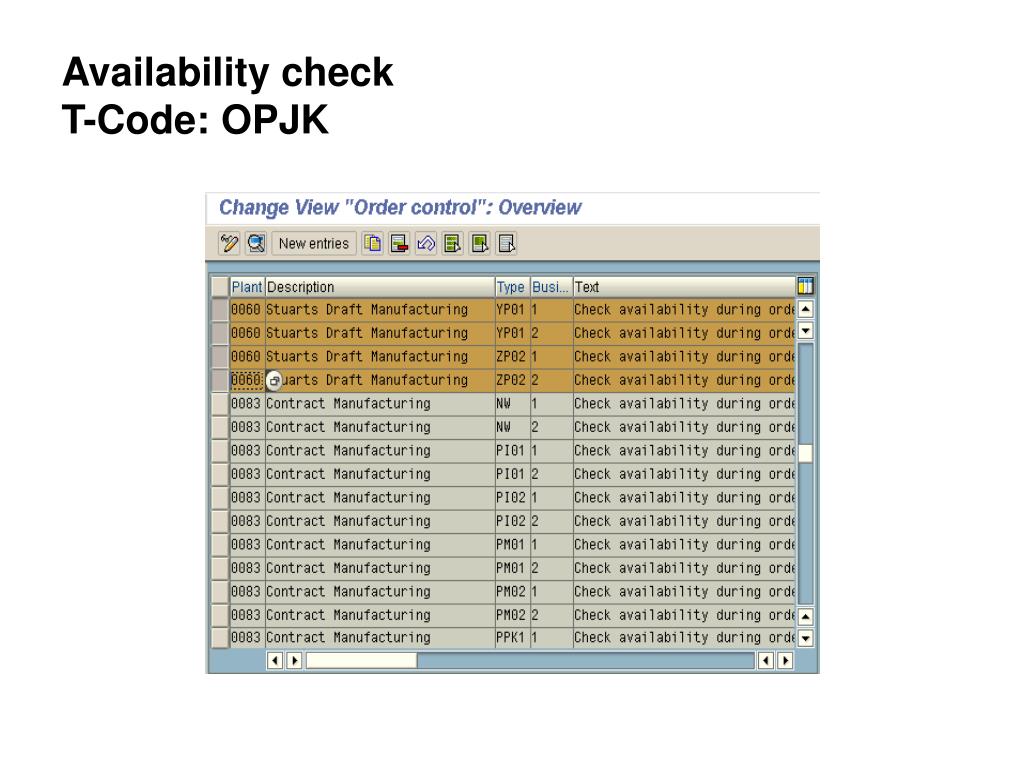Toggle row selector for 0083 PI01 Busi 1
Screen dimensions: 1024x768
pyautogui.click(x=219, y=451)
